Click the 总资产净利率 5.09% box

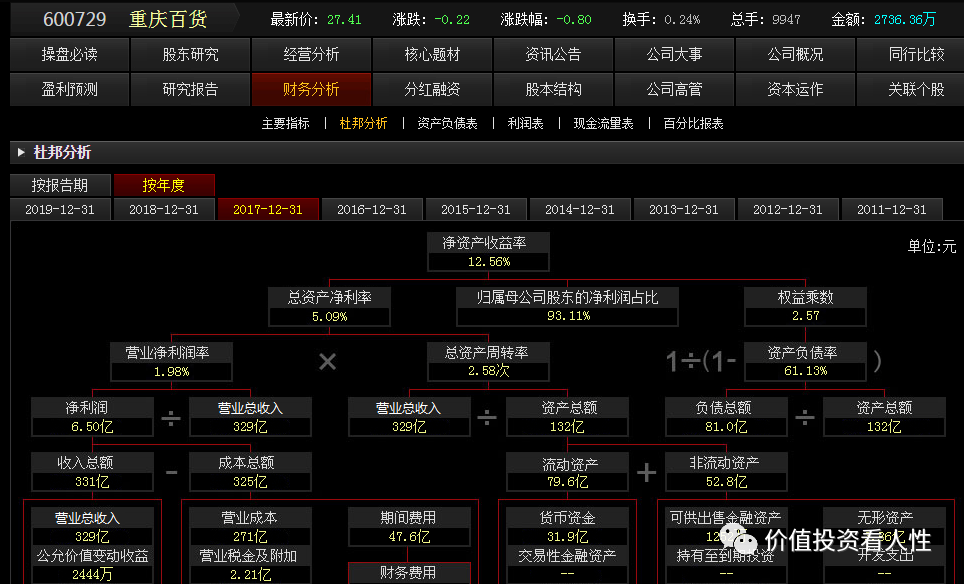[x=330, y=307]
